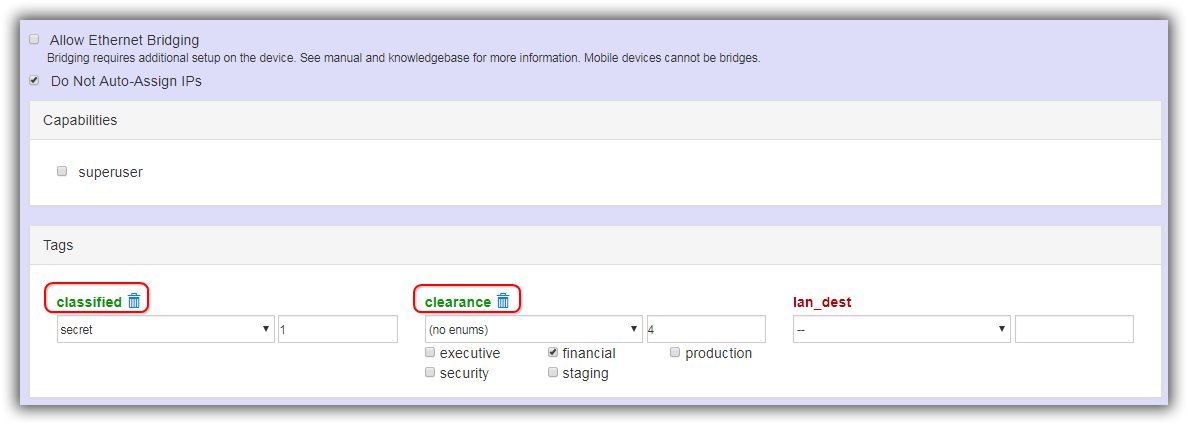Delete the clearance tag via trash icon
The height and width of the screenshot is (425, 1188).
click(x=503, y=301)
